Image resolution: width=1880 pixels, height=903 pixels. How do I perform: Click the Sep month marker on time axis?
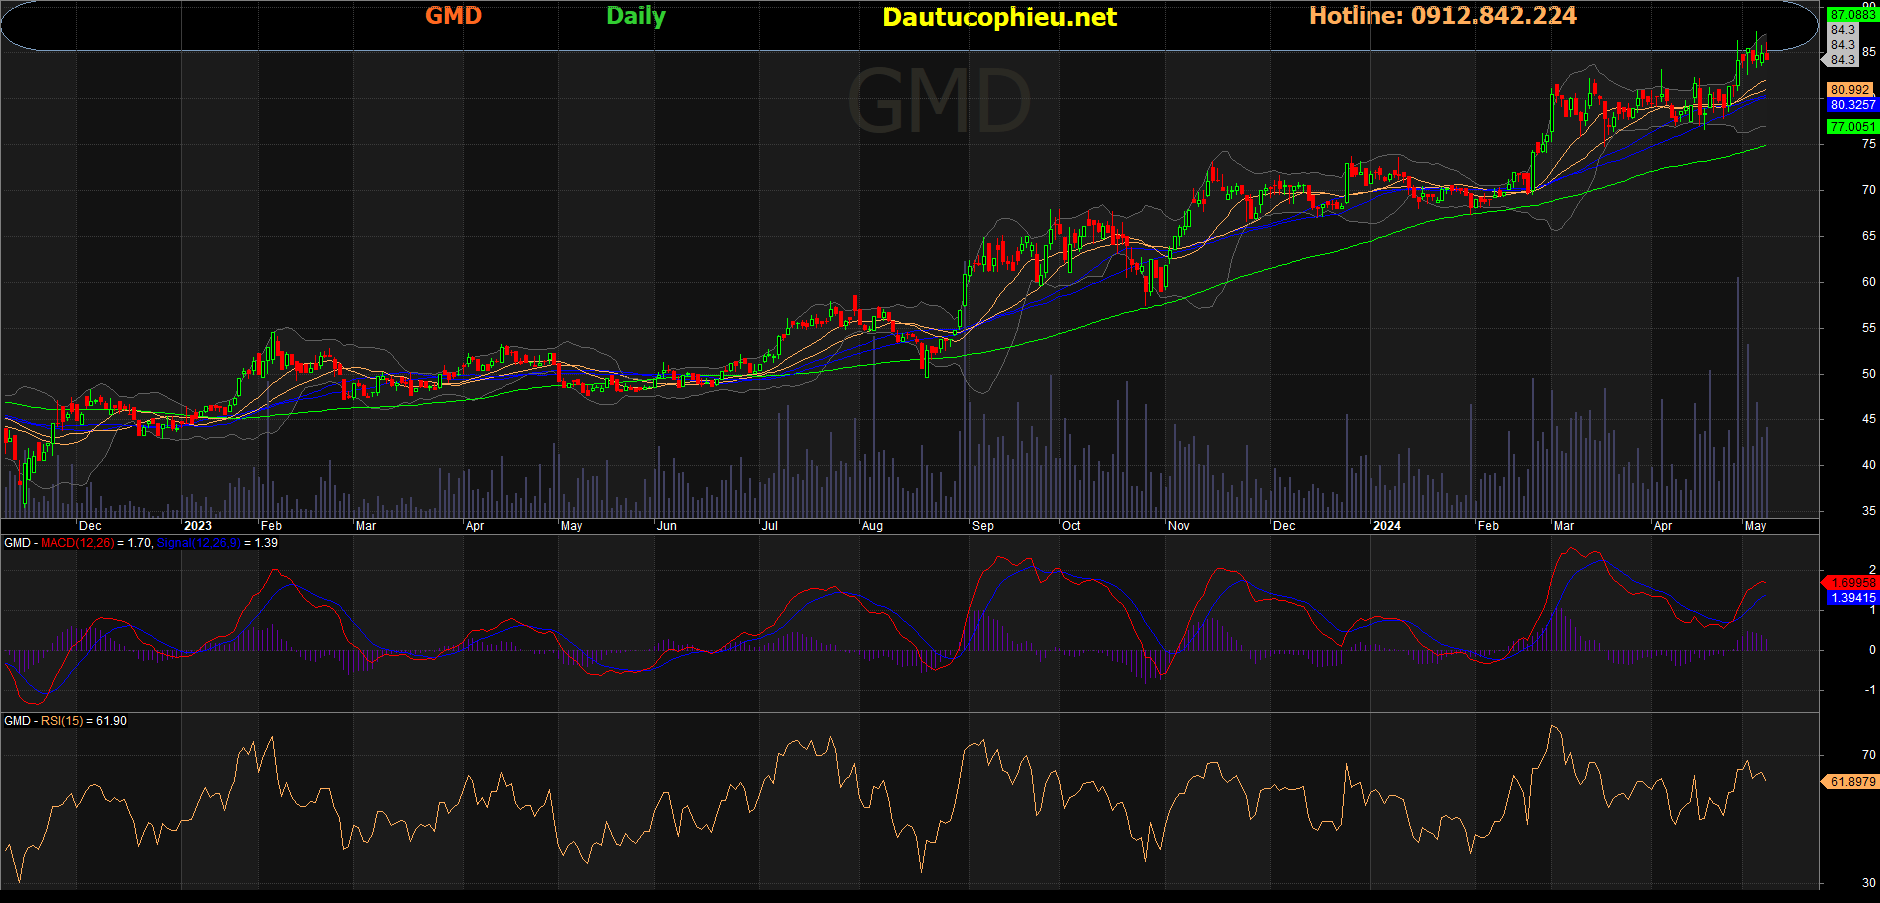coord(982,526)
